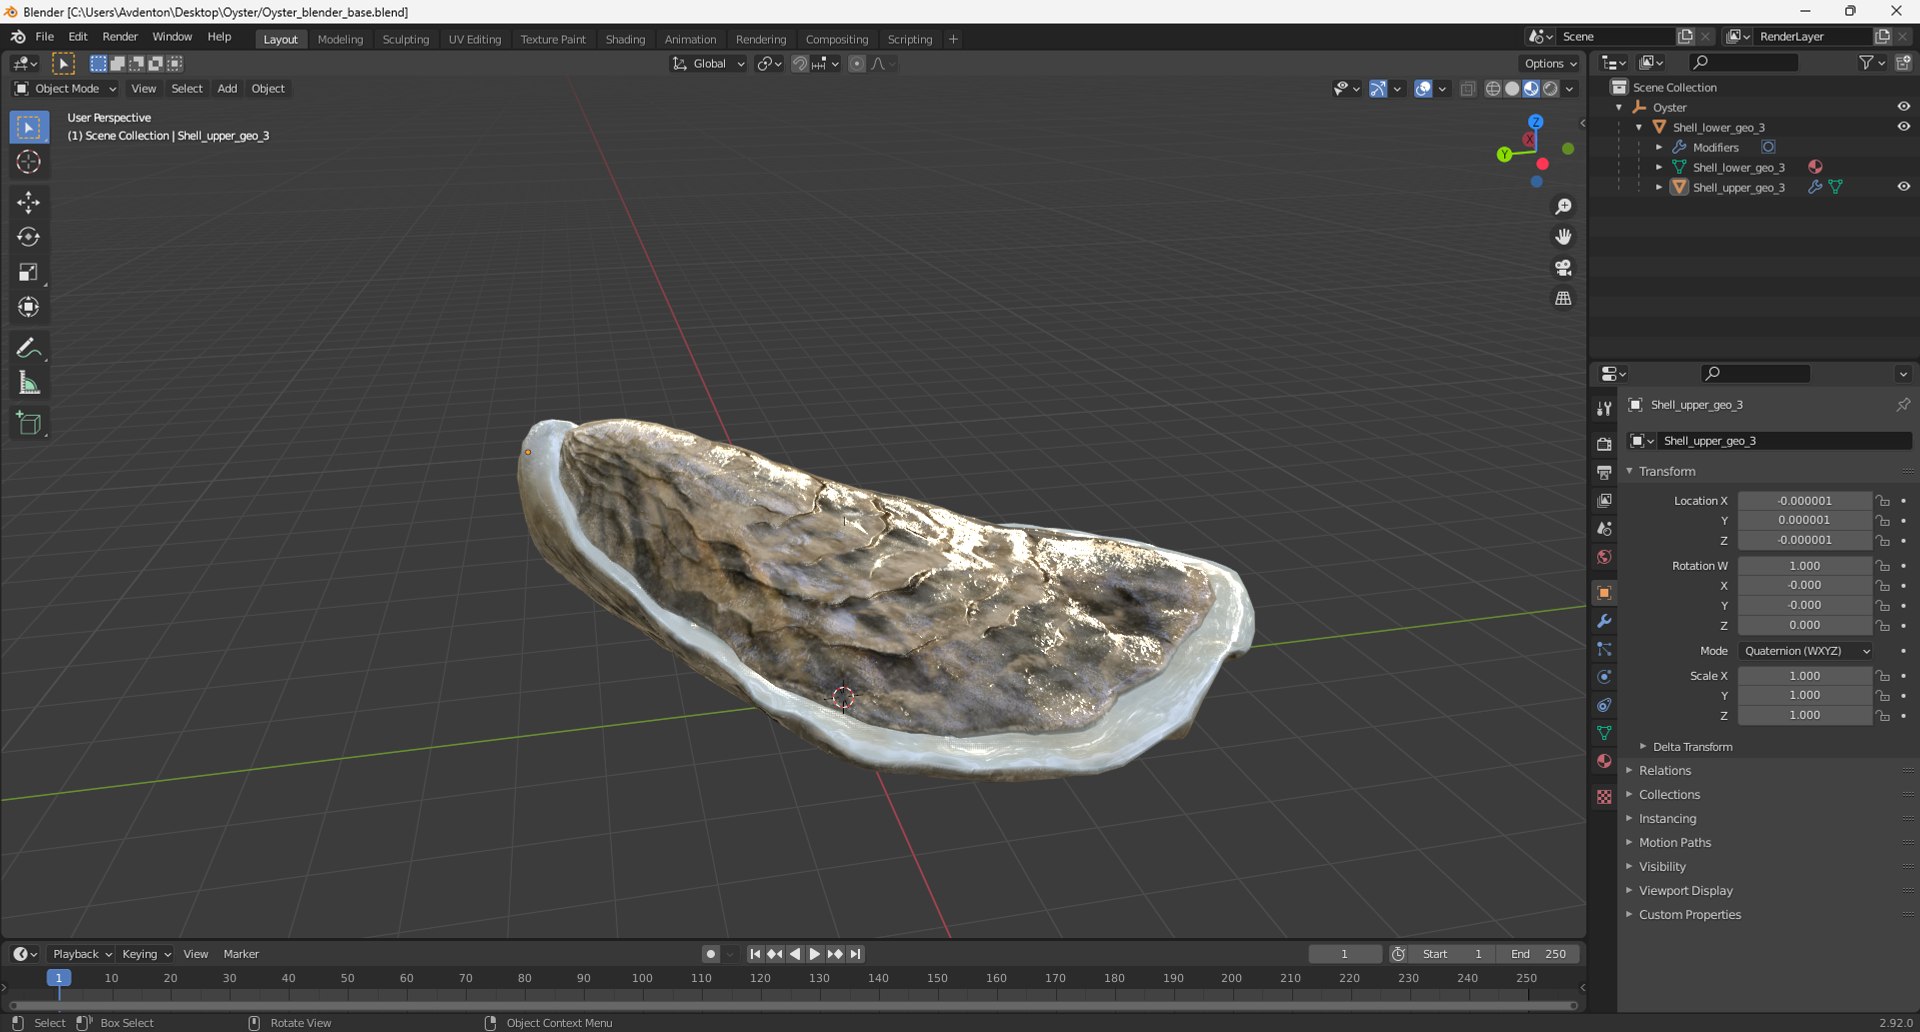1920x1032 pixels.
Task: Select the Move tool
Action: pos(28,202)
